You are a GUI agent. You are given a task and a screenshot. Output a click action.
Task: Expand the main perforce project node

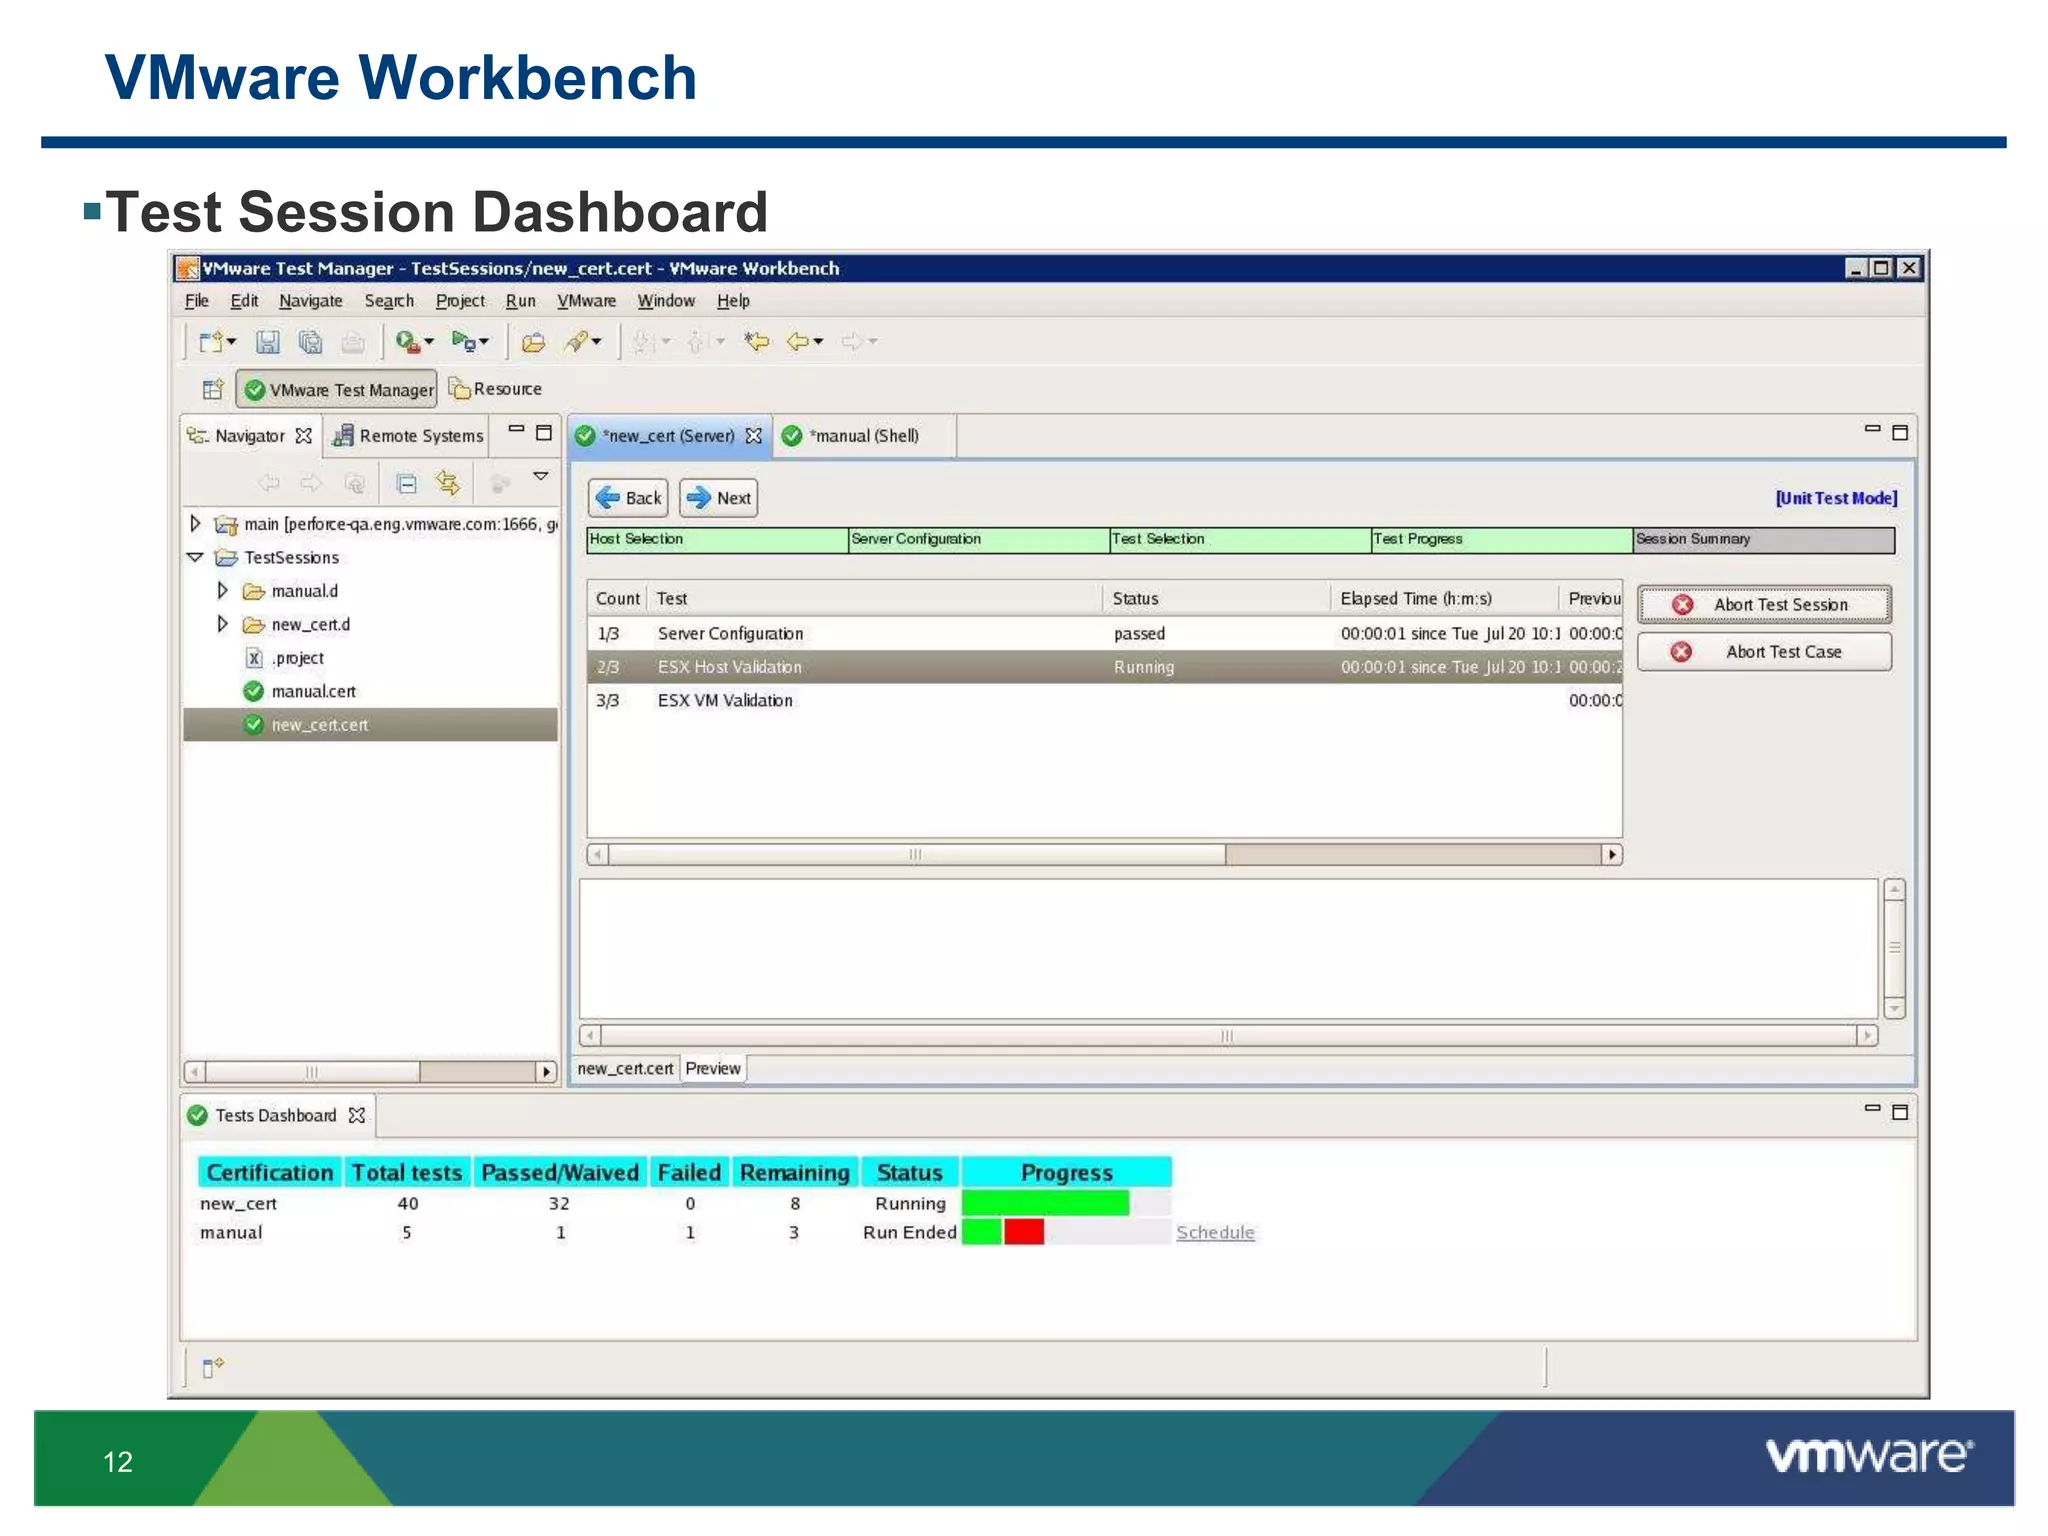coord(195,523)
